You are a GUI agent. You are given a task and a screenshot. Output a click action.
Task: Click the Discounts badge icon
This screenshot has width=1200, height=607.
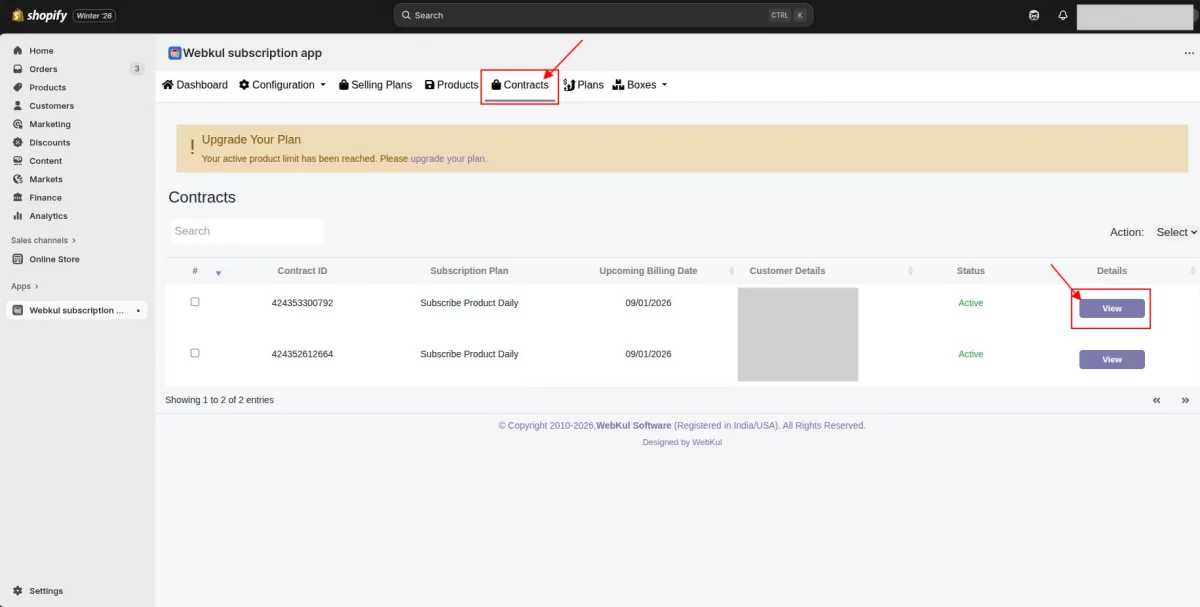[18, 143]
